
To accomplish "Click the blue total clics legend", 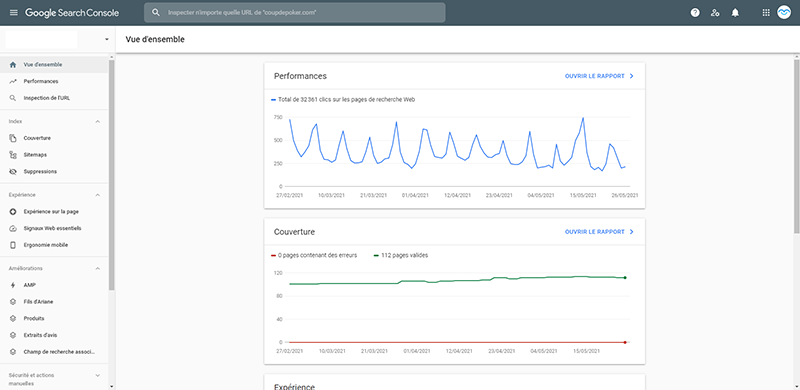I will (x=343, y=100).
